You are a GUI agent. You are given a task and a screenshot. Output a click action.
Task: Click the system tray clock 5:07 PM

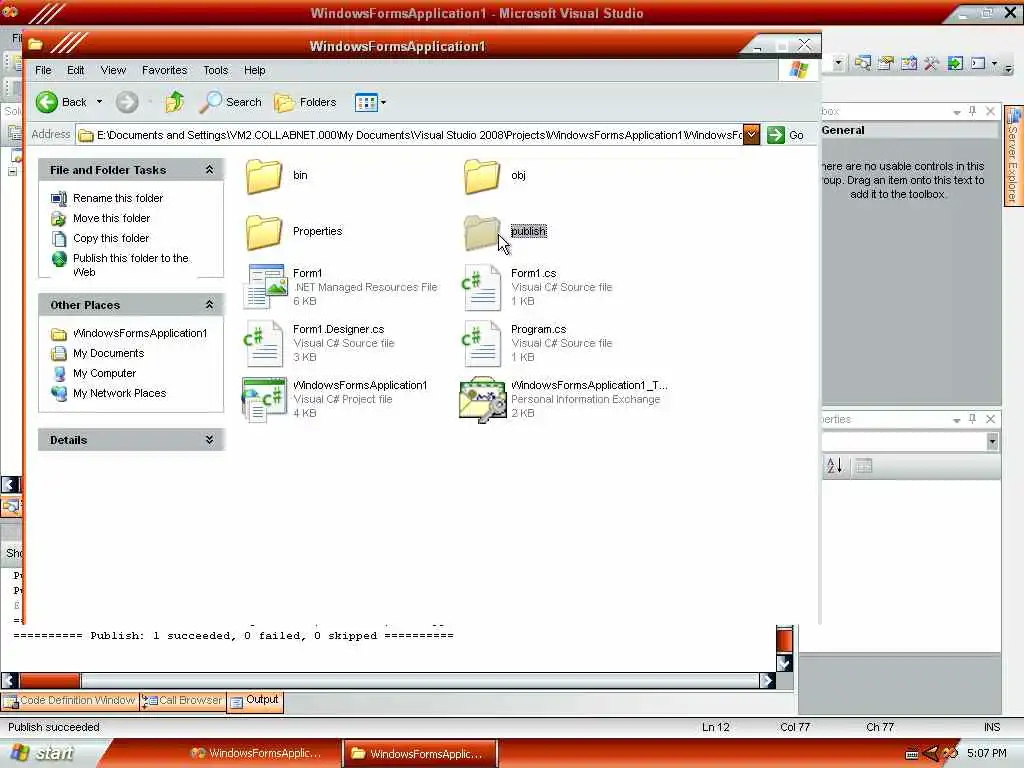[987, 753]
